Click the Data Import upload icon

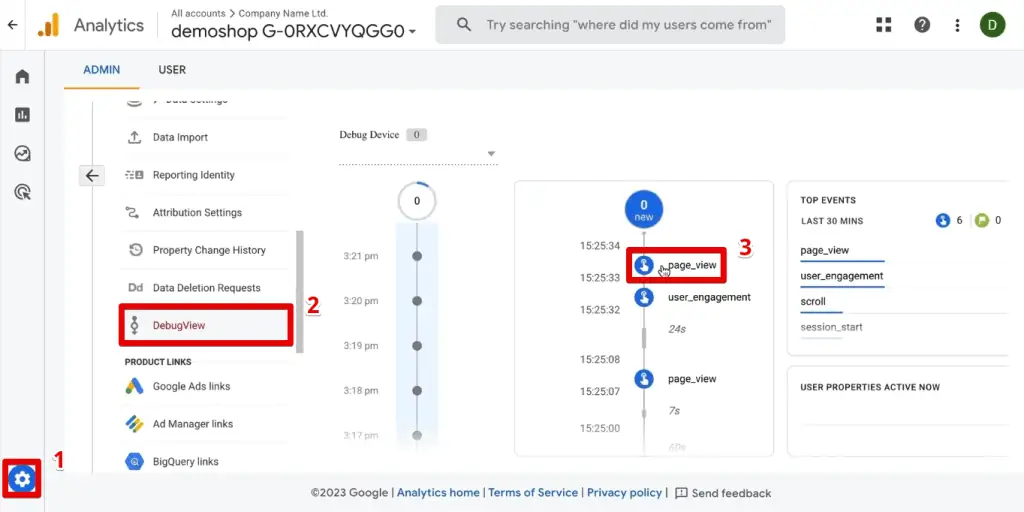click(134, 137)
